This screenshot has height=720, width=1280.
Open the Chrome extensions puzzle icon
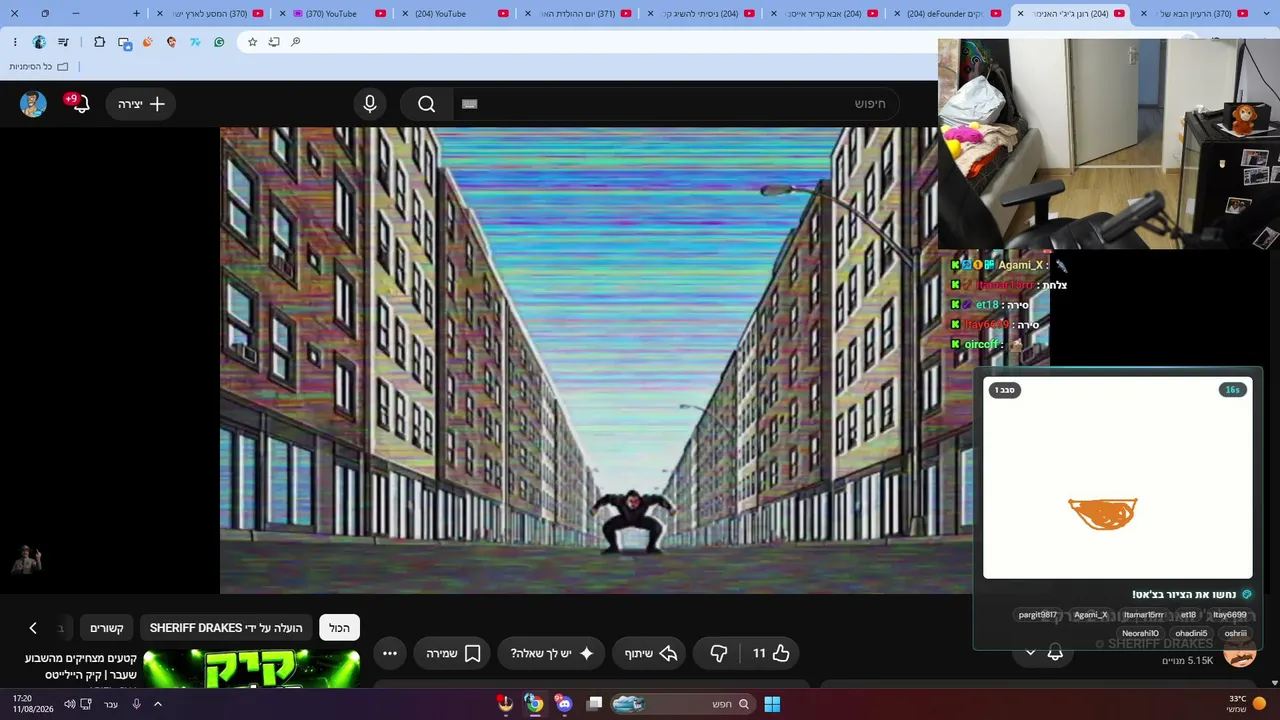coord(99,42)
